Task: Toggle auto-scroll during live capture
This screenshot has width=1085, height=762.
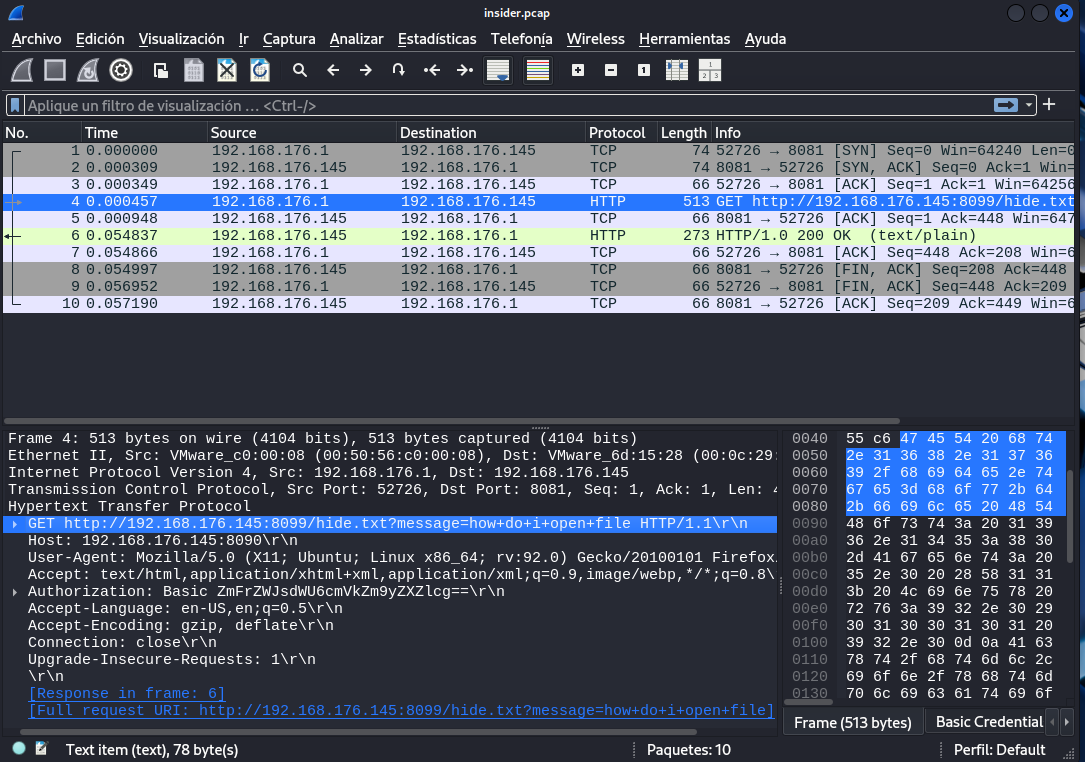Action: coord(498,70)
